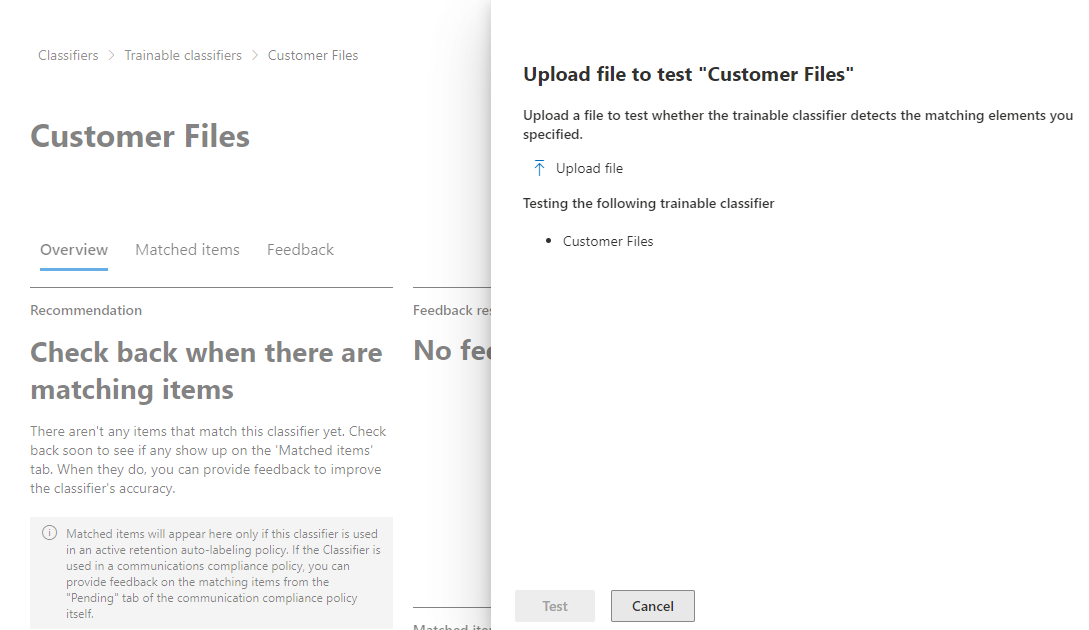1089x630 pixels.
Task: Go to the Feedback tab
Action: (300, 250)
